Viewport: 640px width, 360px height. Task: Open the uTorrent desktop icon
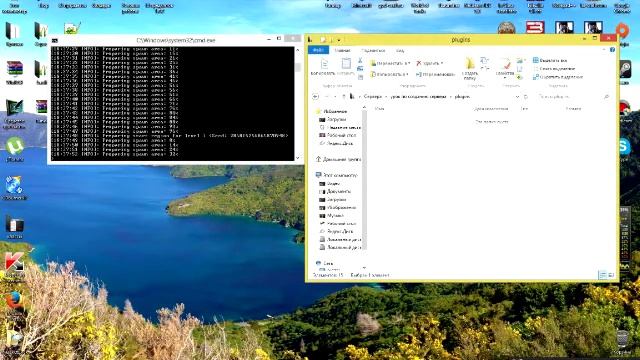point(15,149)
